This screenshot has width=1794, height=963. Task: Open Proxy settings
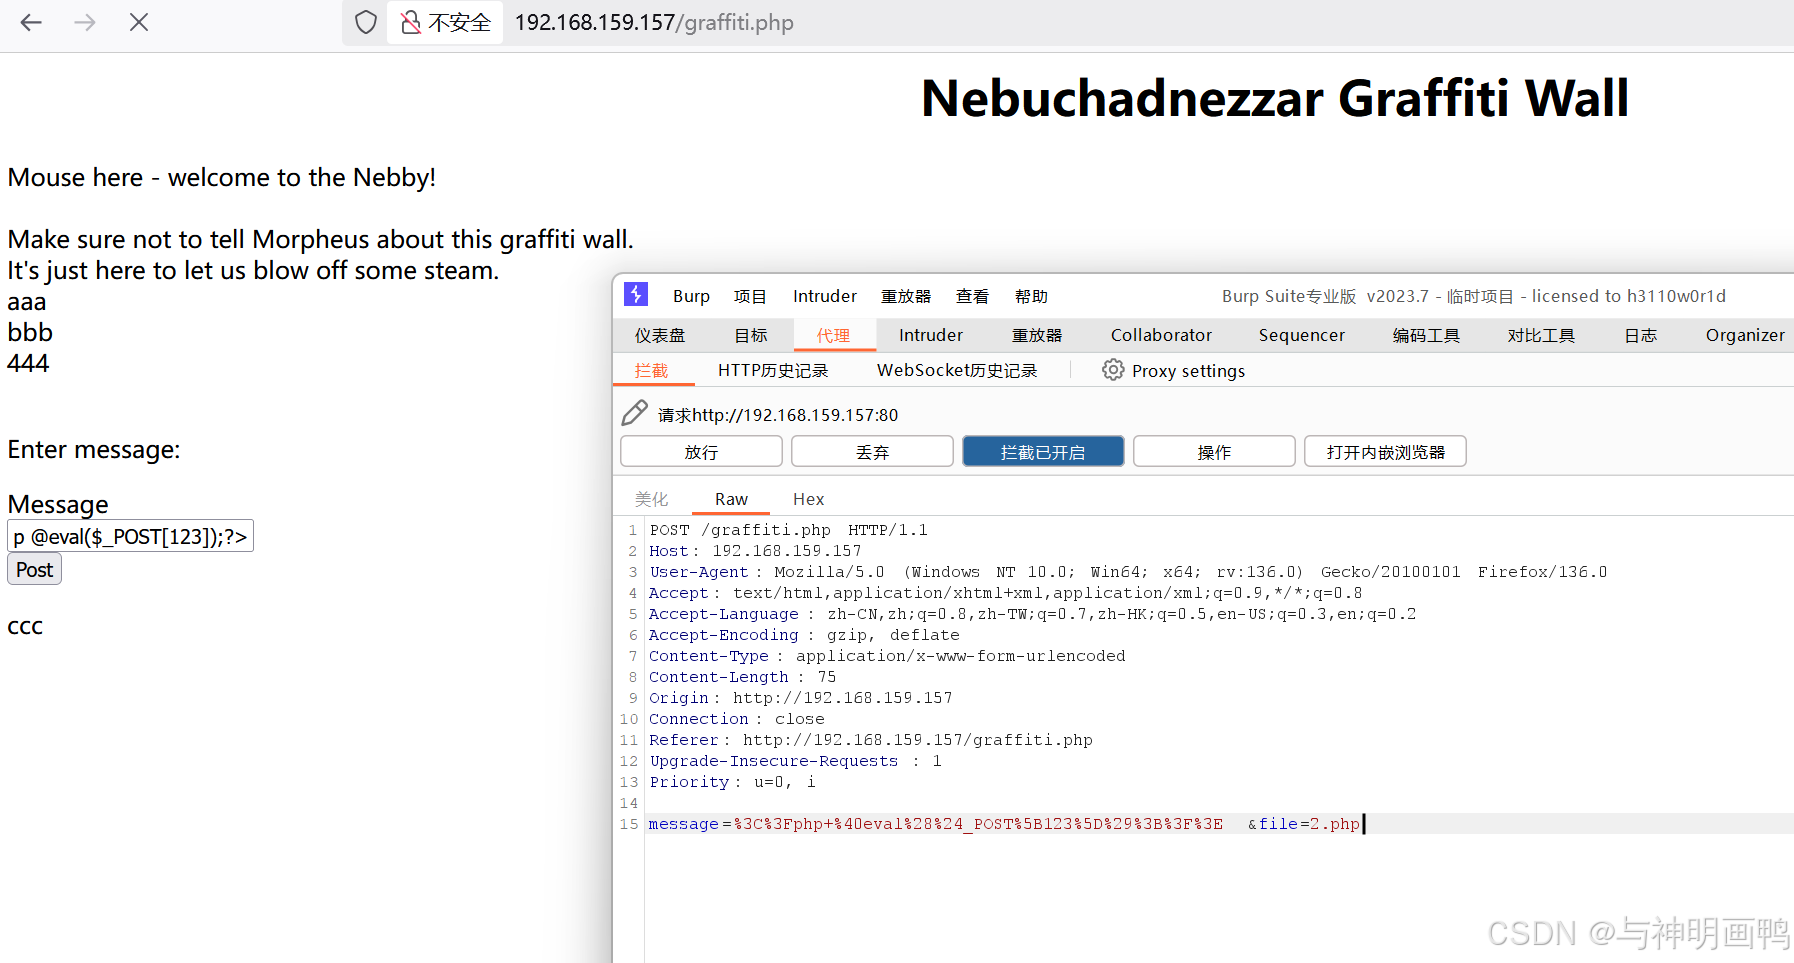pyautogui.click(x=1188, y=371)
